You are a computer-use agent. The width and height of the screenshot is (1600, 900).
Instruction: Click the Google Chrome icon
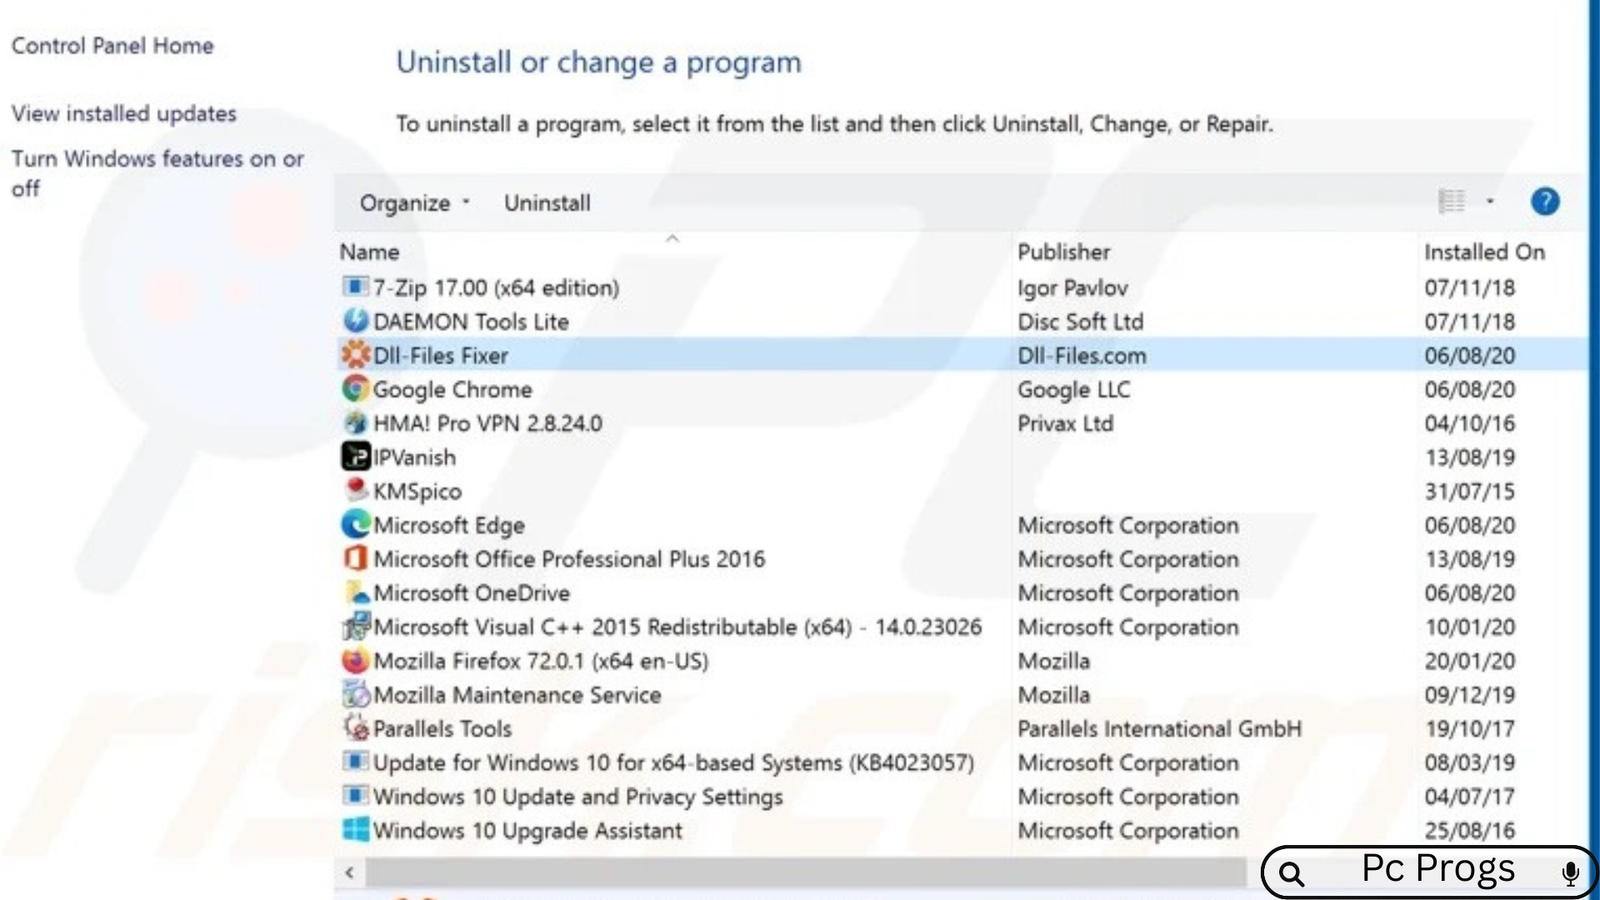coord(355,388)
